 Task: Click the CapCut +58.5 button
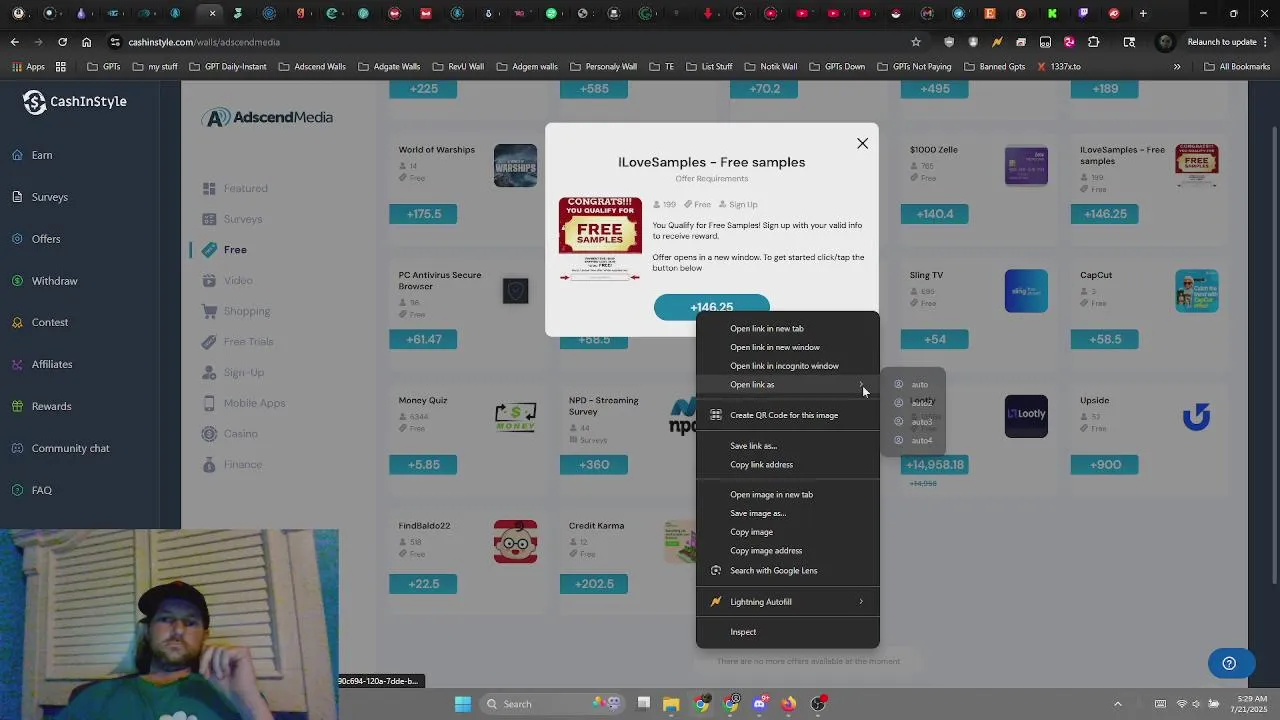click(x=1105, y=339)
